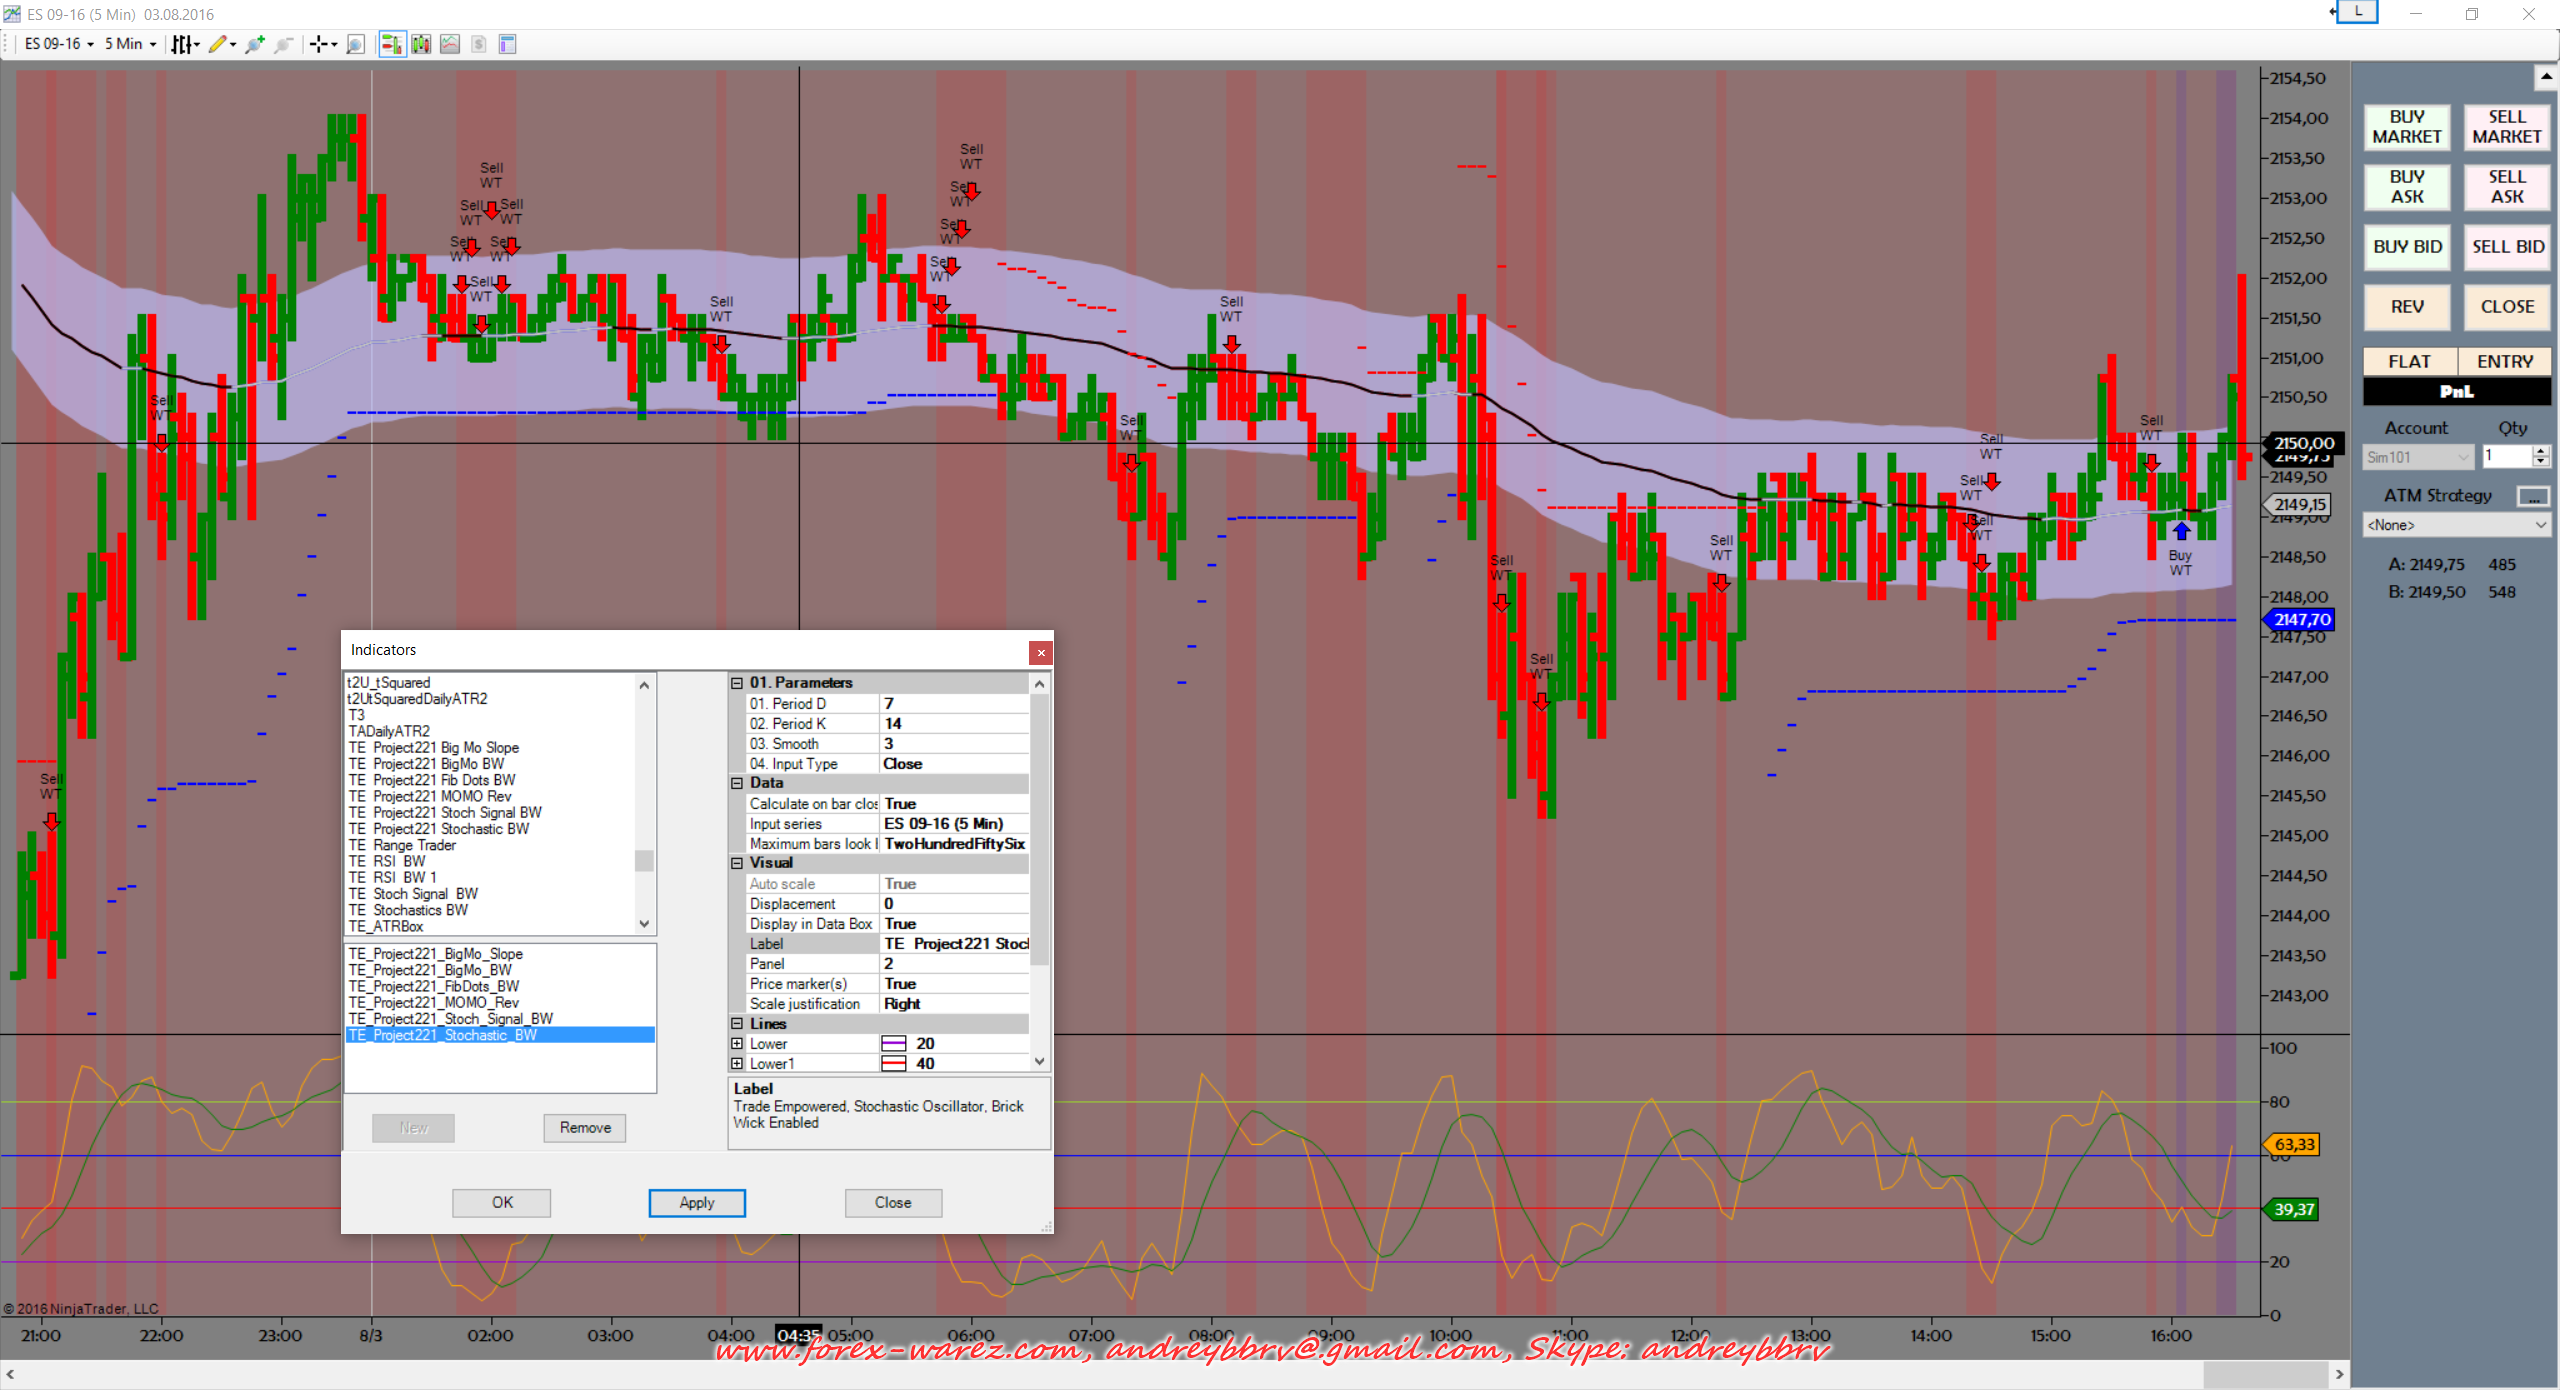
Task: Click the Lower line color swatch
Action: tap(893, 1044)
